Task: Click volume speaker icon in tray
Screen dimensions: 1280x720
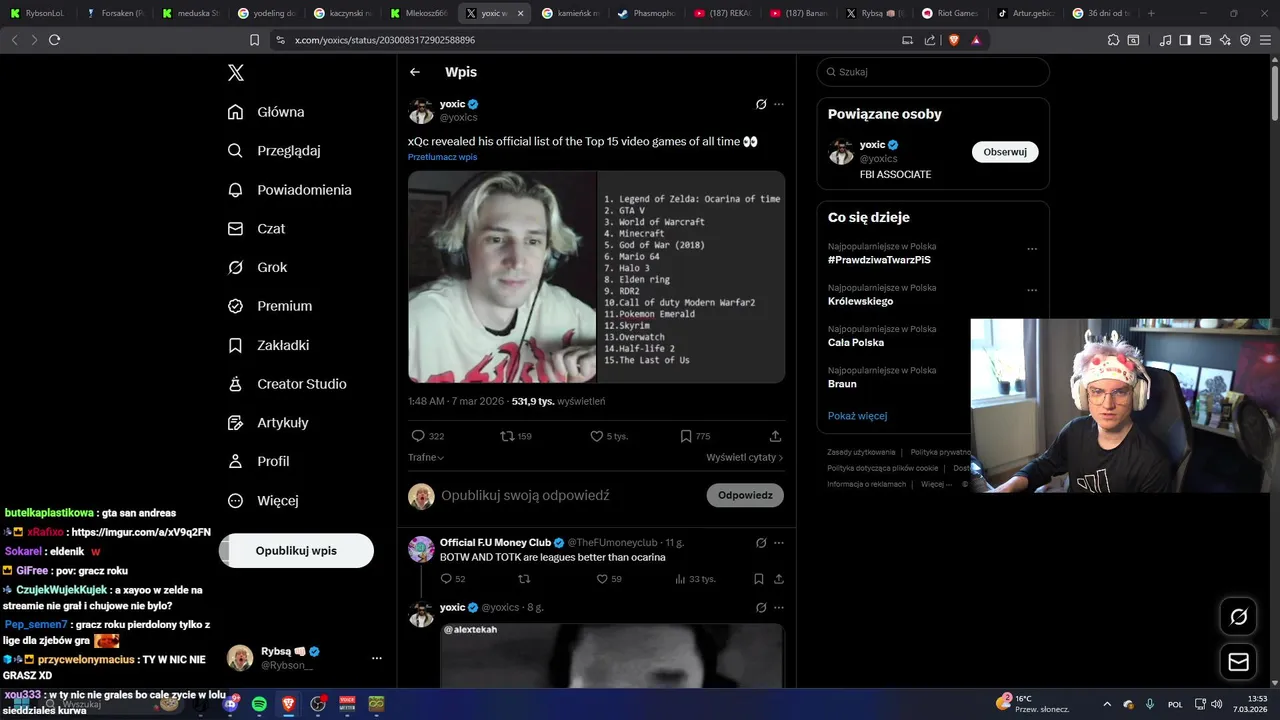Action: point(1216,704)
